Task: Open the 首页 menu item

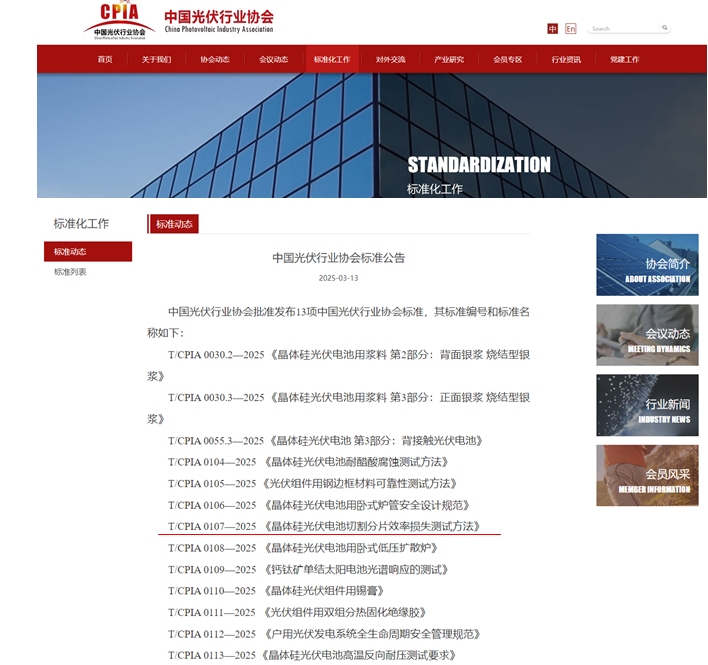Action: click(x=105, y=60)
